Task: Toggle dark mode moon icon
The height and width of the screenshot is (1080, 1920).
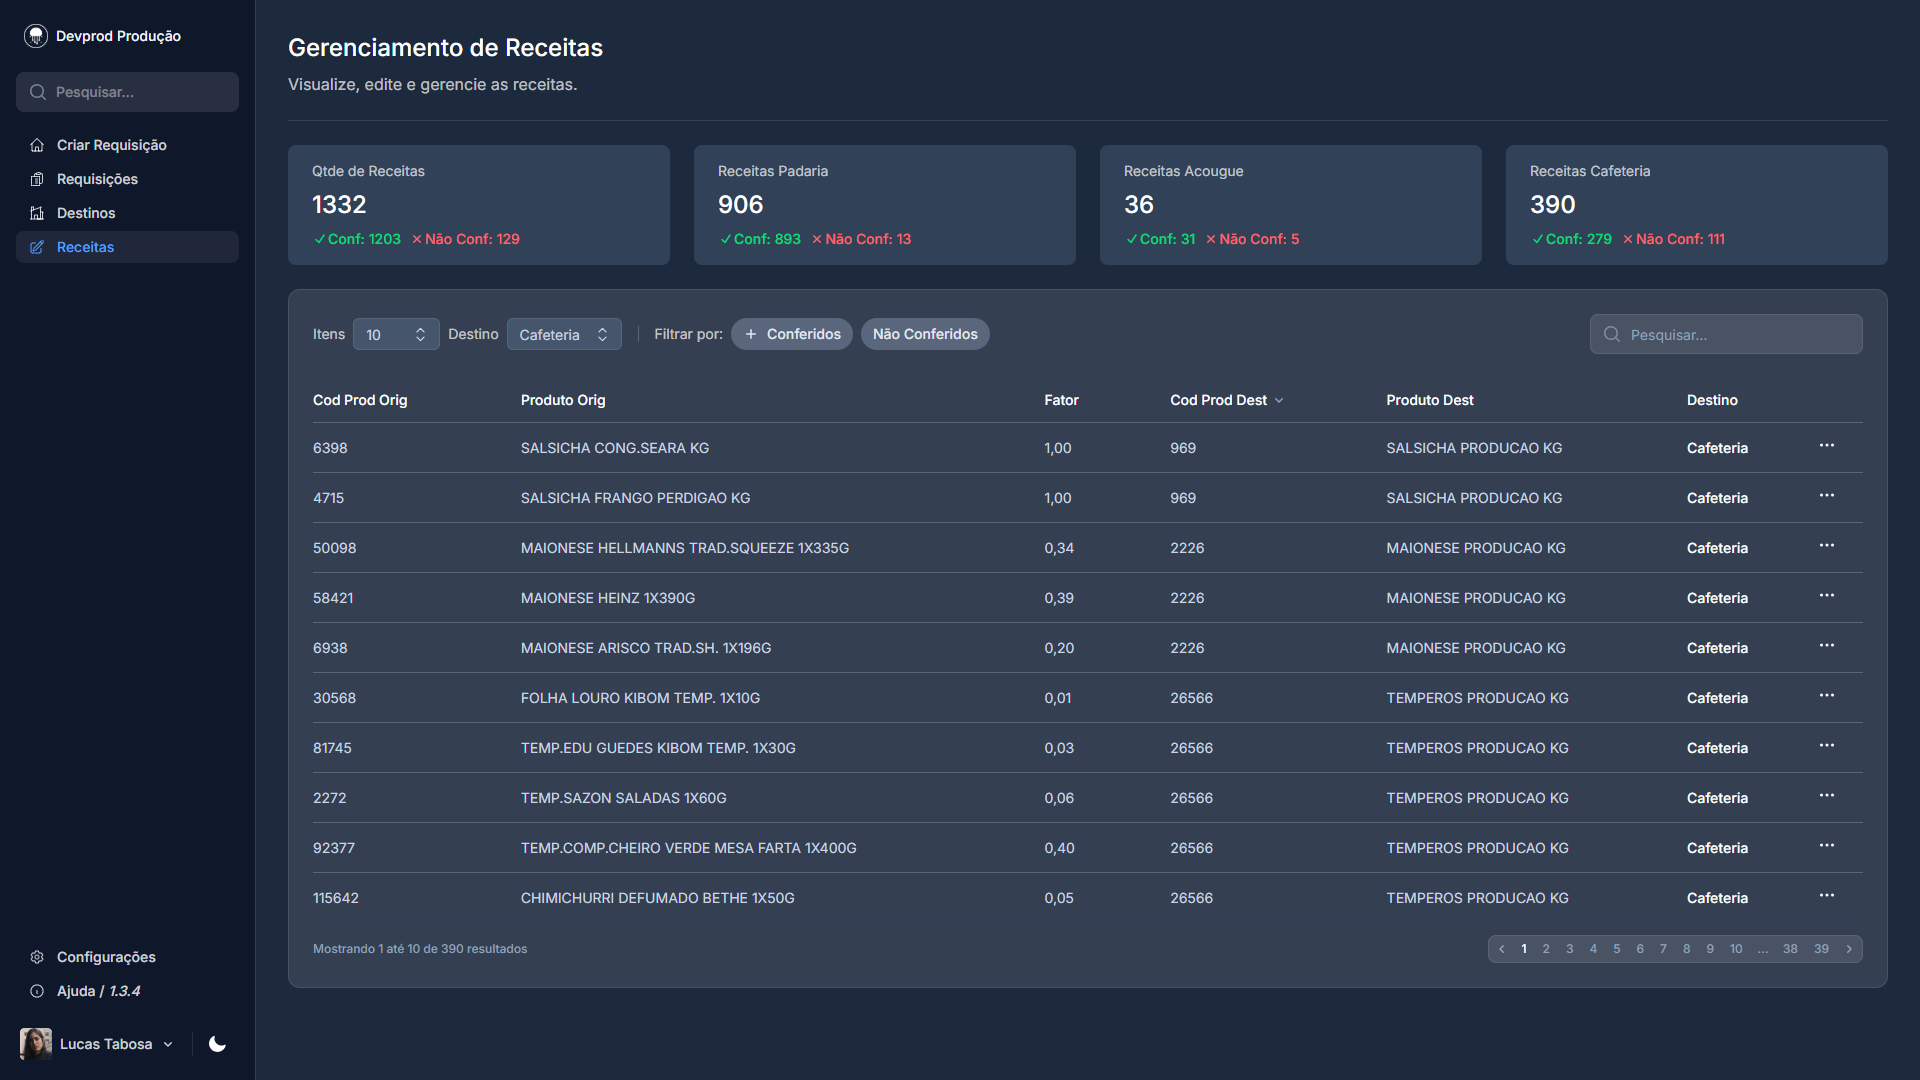Action: (x=217, y=1044)
